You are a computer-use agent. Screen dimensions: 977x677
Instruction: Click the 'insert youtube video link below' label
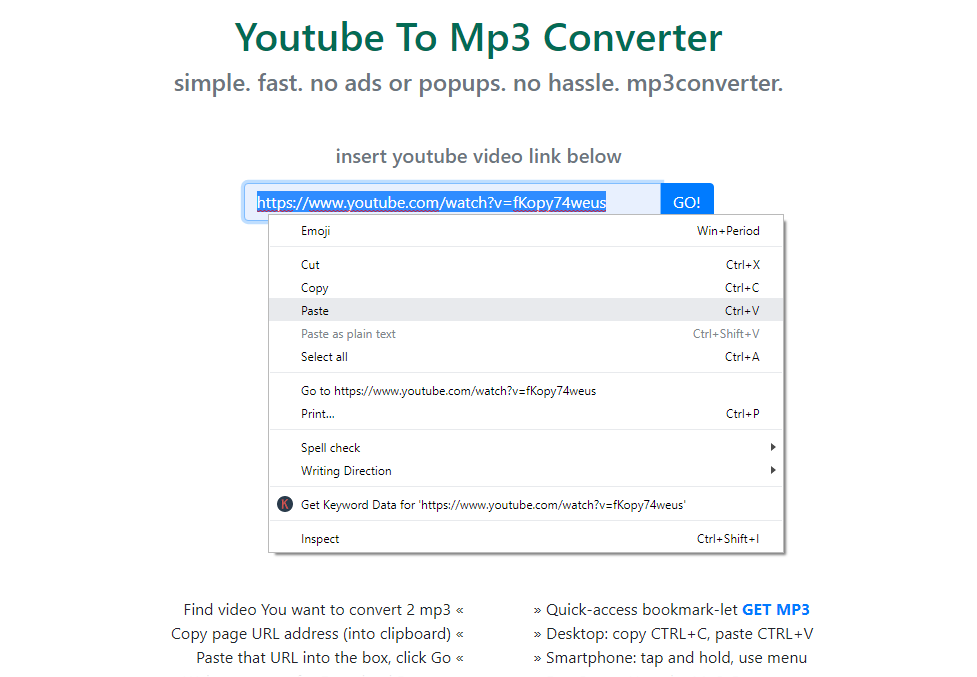click(x=478, y=156)
